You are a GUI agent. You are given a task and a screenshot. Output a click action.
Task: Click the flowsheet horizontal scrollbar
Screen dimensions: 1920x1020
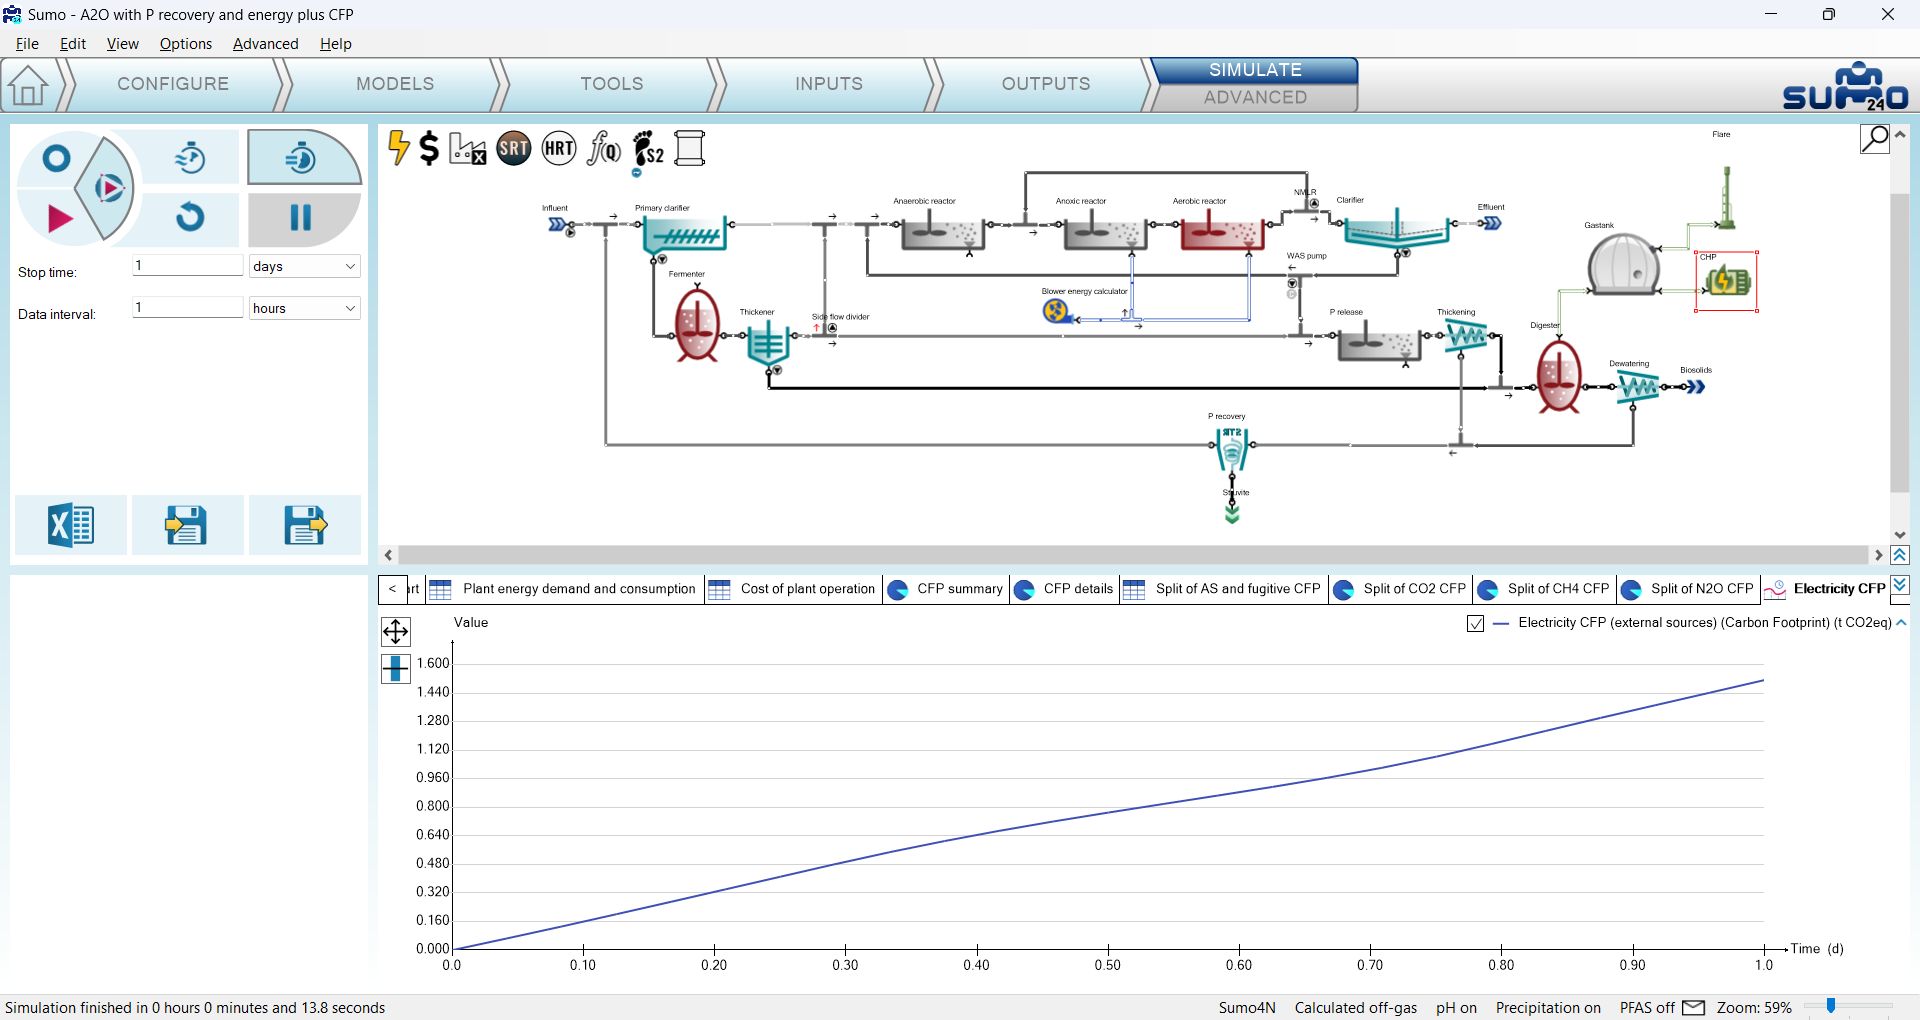click(1133, 555)
